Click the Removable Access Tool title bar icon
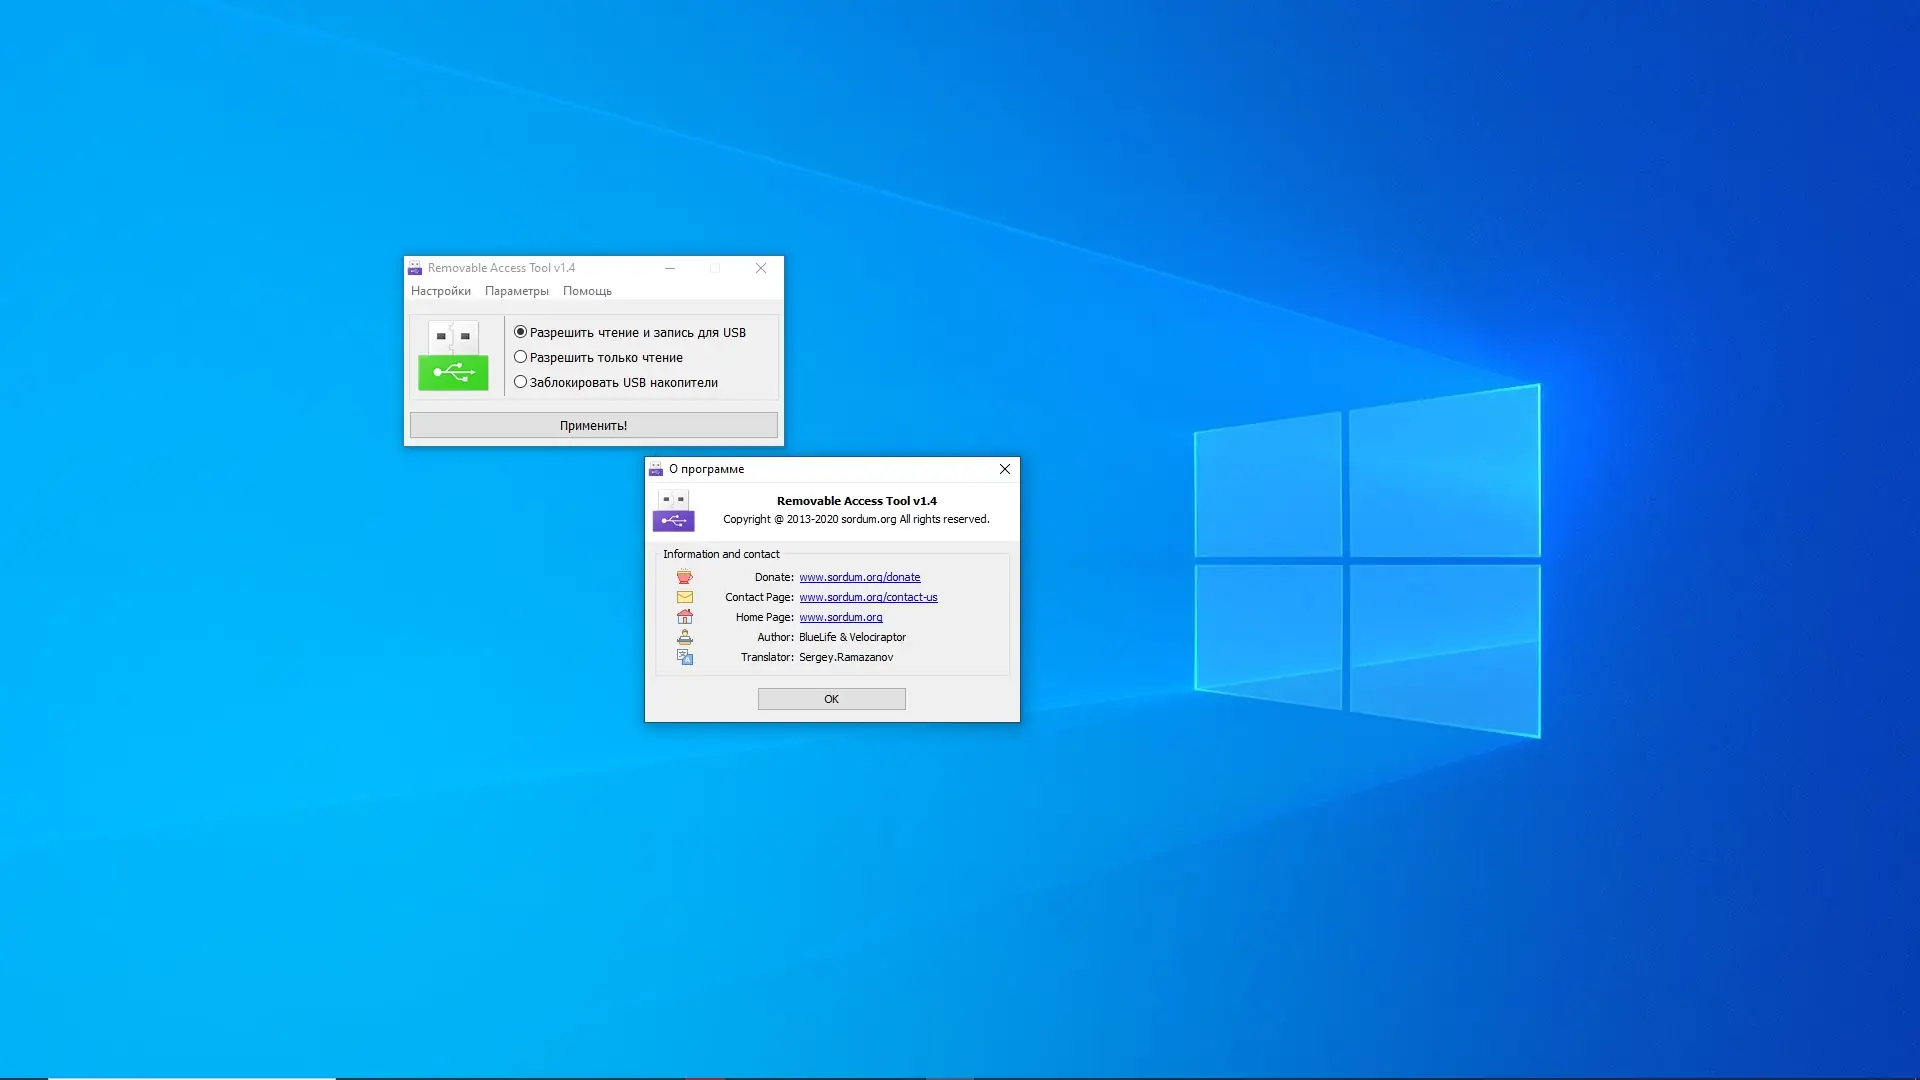The width and height of the screenshot is (1920, 1080). (x=415, y=268)
